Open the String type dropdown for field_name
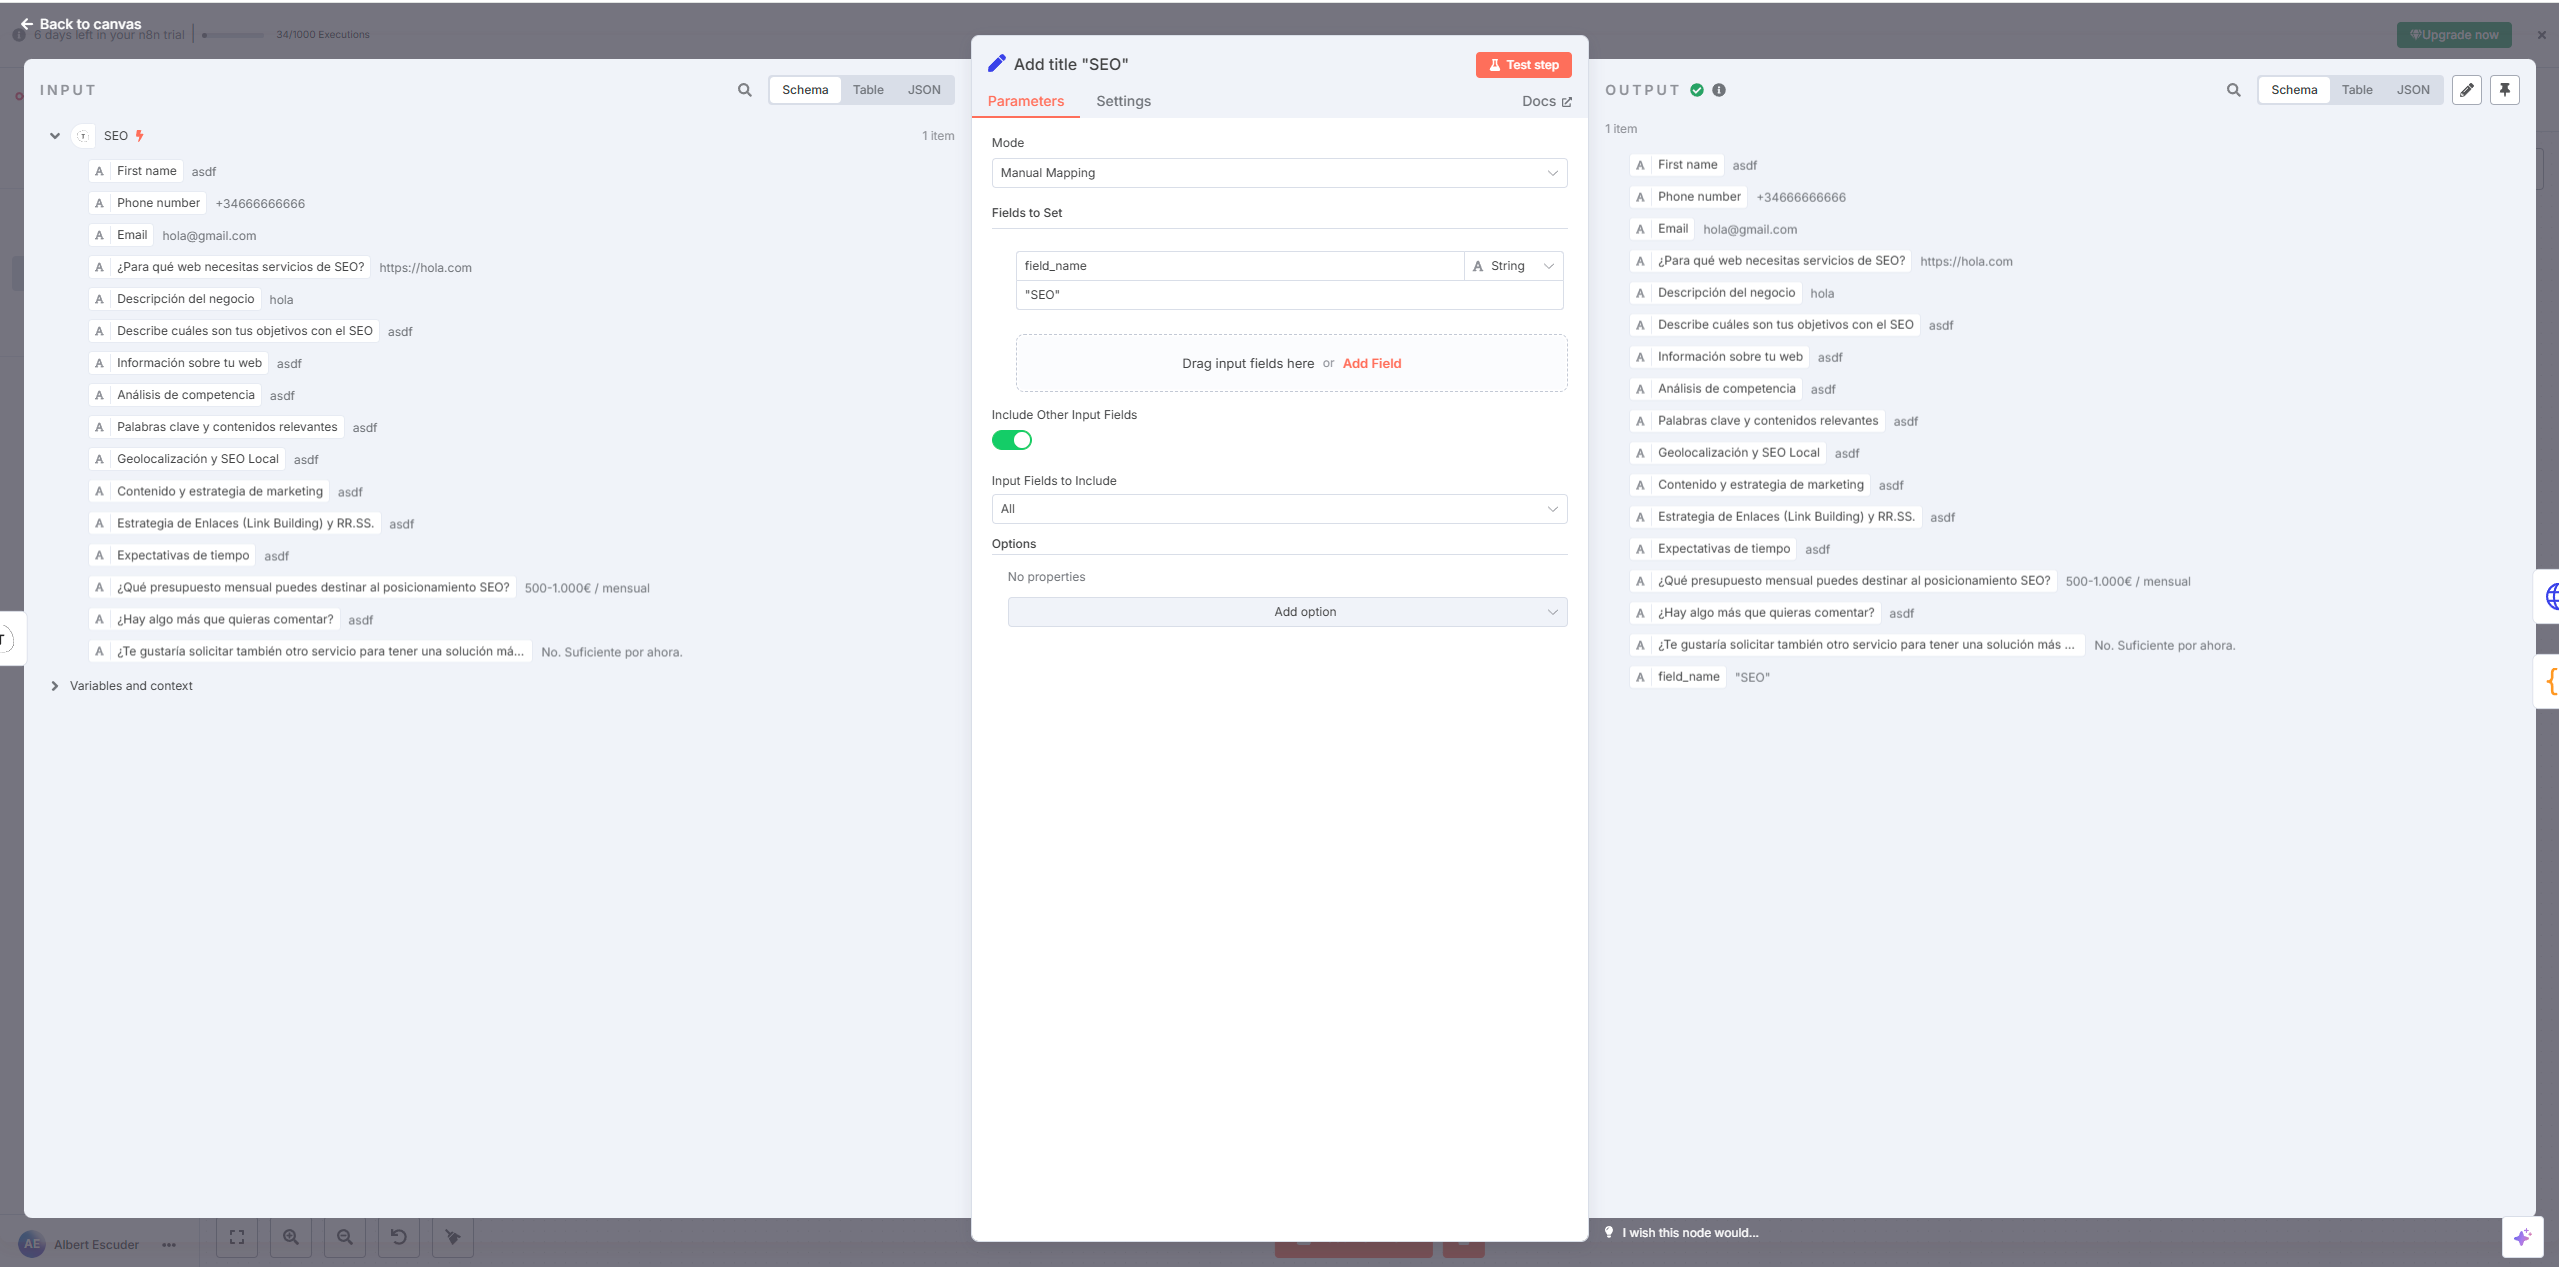Viewport: 2559px width, 1267px height. [1514, 266]
